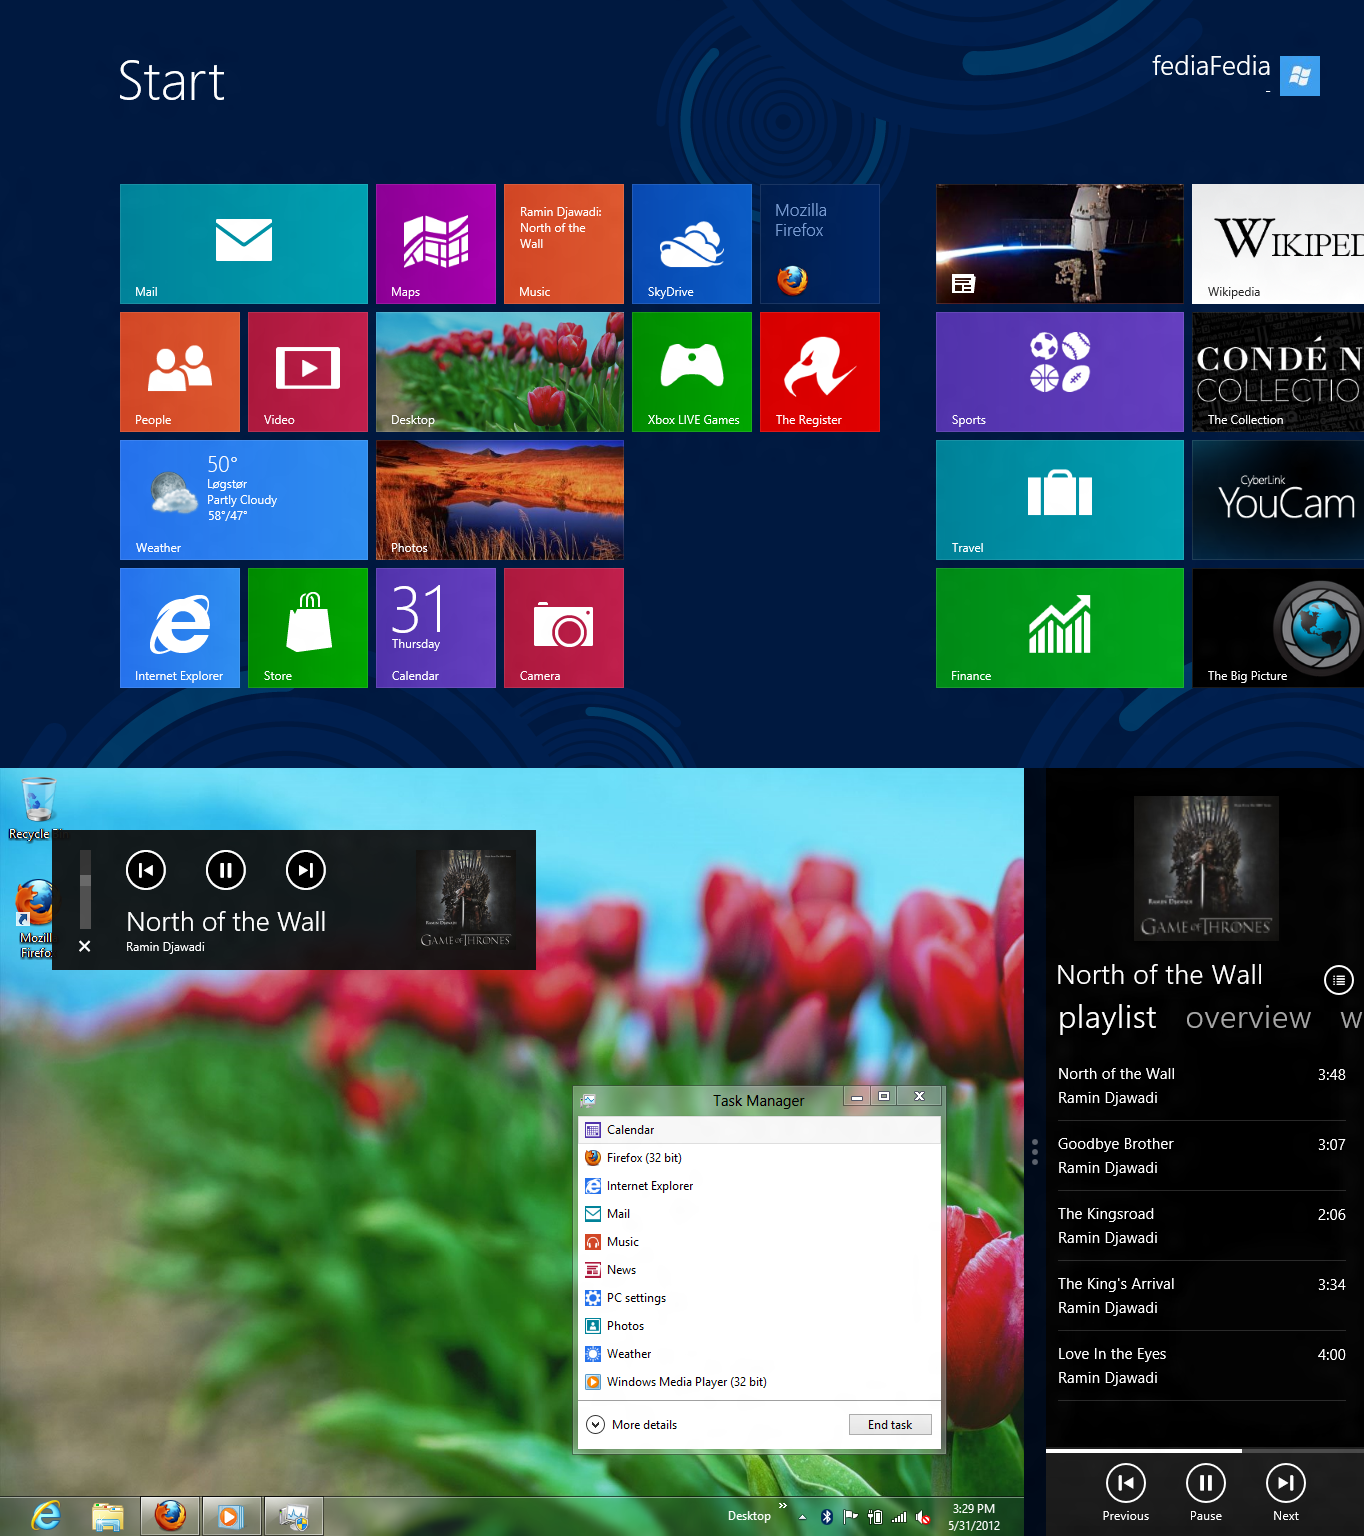Screen dimensions: 1364x1536
Task: Open the Sports tile
Action: [x=1060, y=372]
